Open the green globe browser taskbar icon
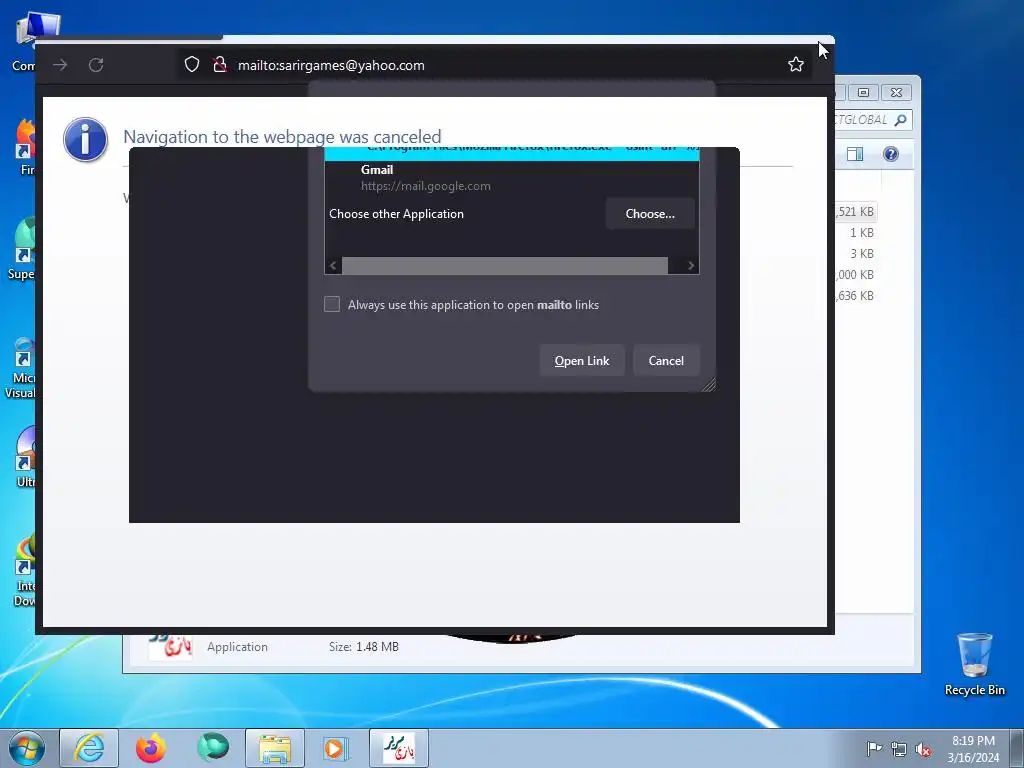The image size is (1024, 768). pyautogui.click(x=213, y=748)
